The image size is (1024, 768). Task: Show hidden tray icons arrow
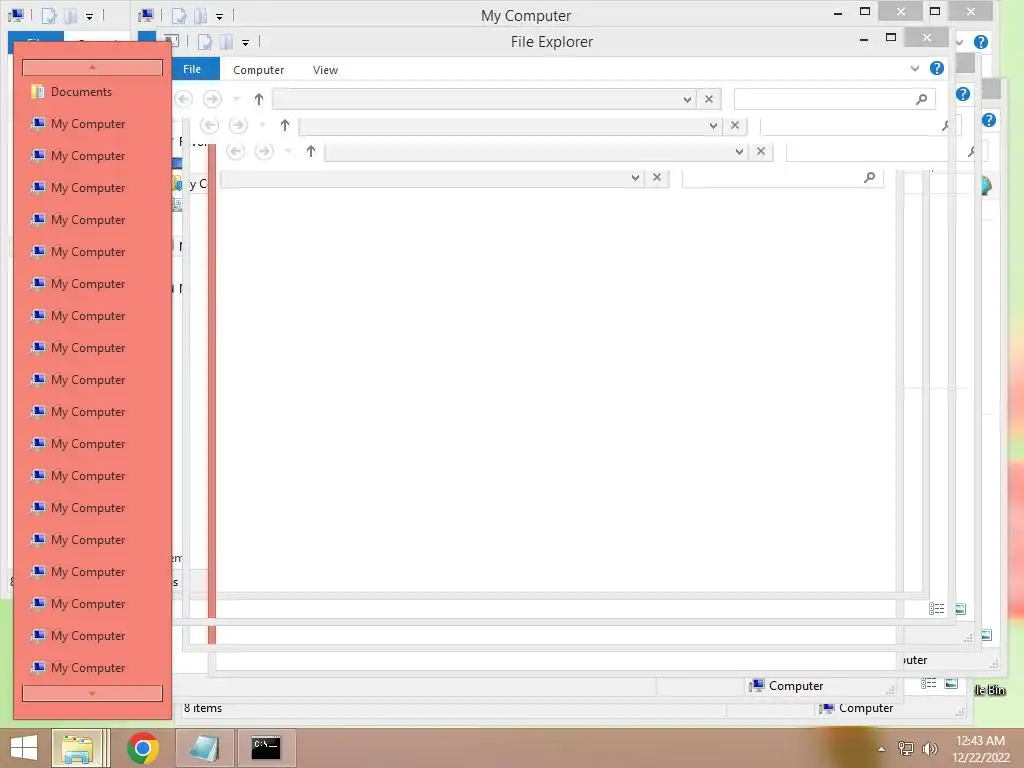point(882,749)
